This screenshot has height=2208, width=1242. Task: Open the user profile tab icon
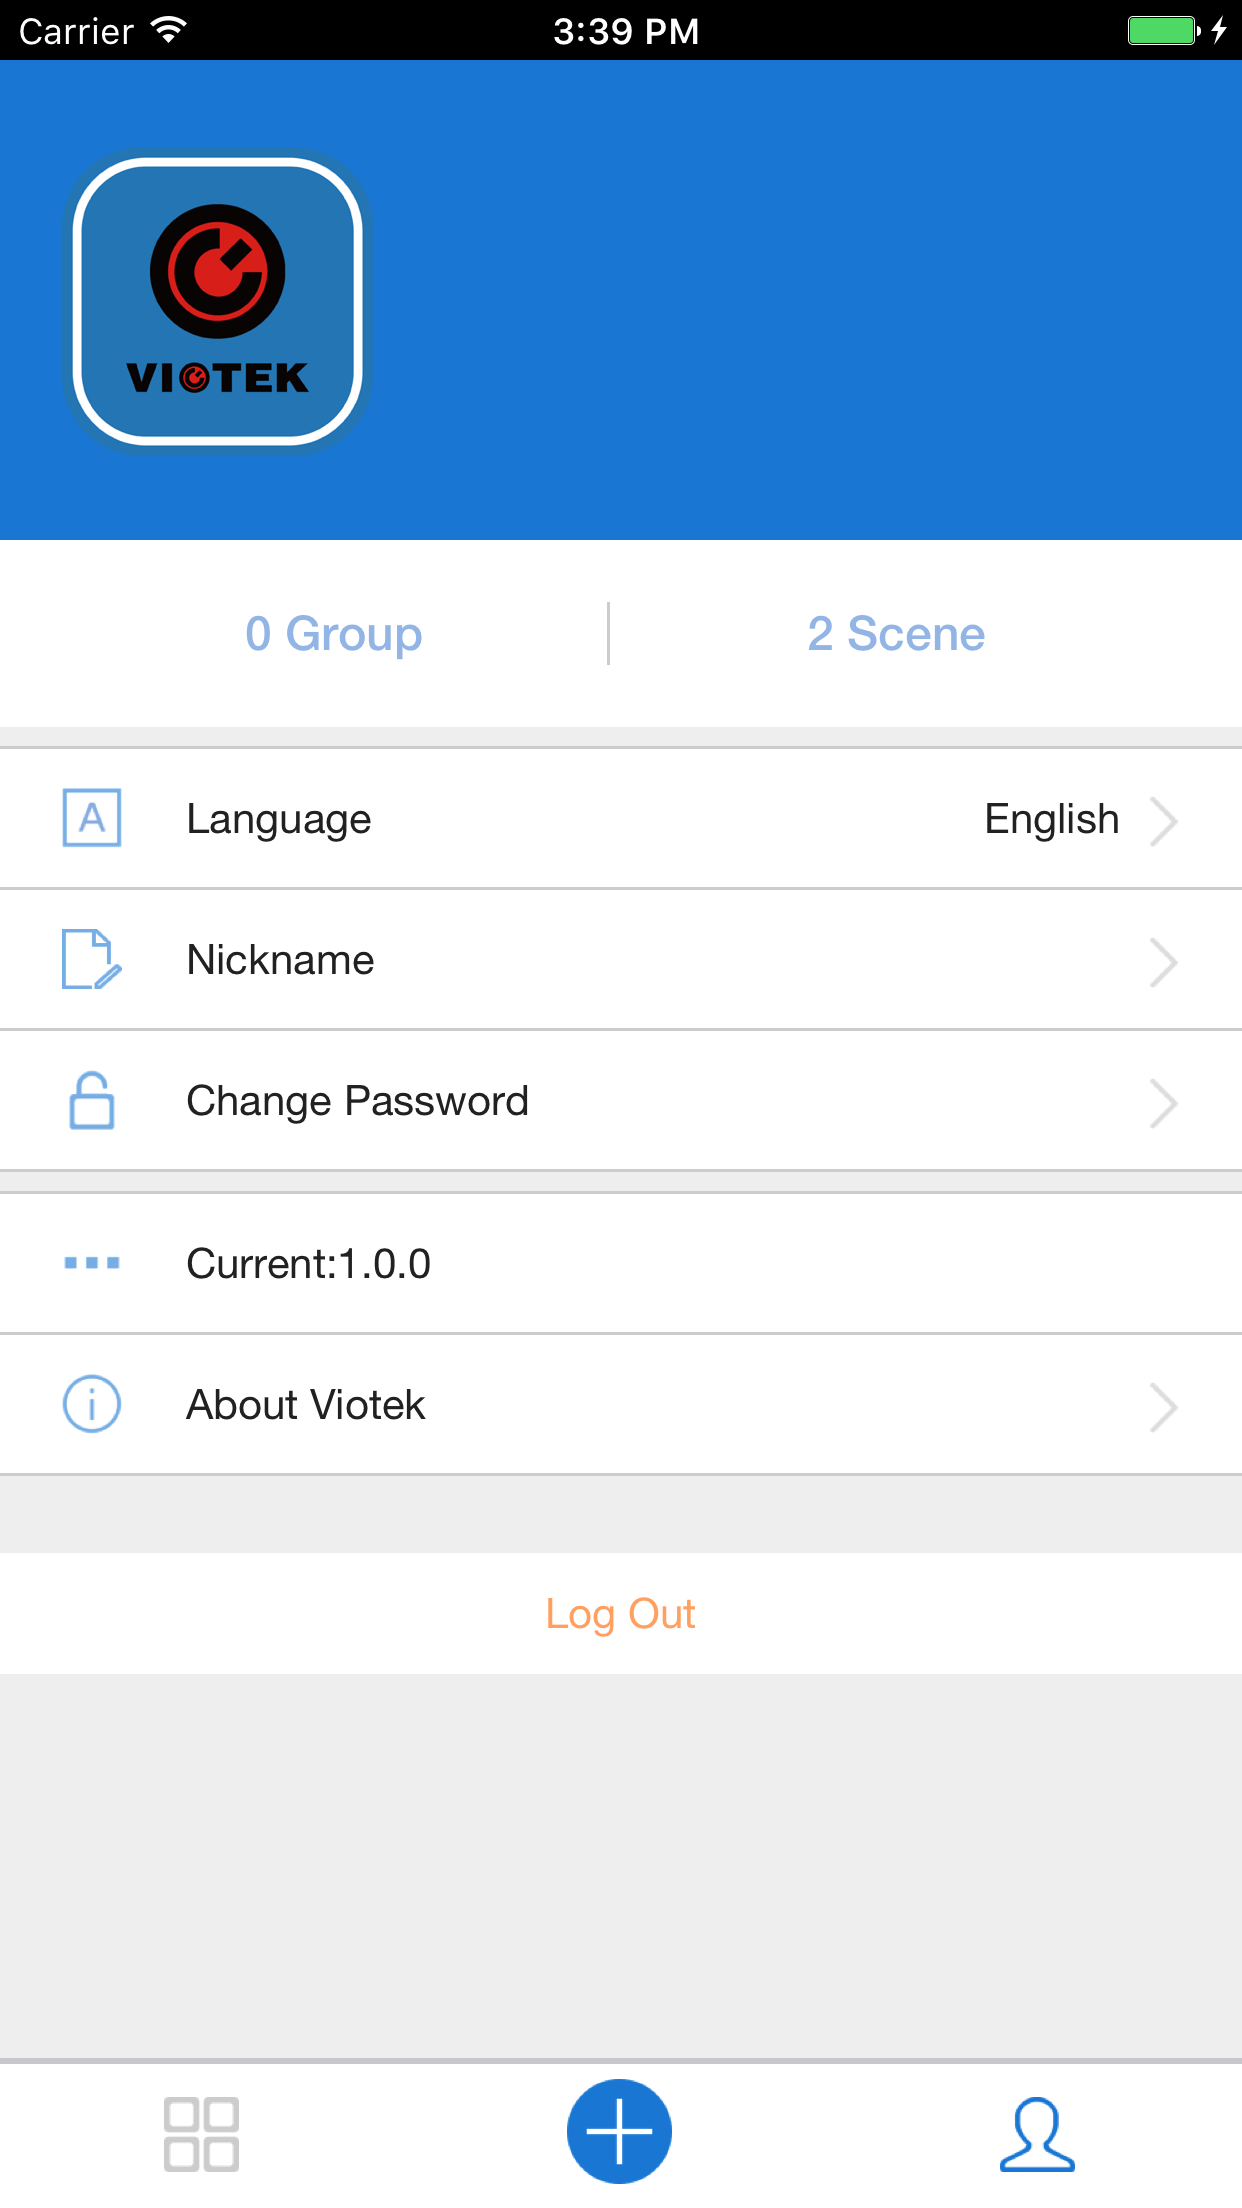(1037, 2134)
